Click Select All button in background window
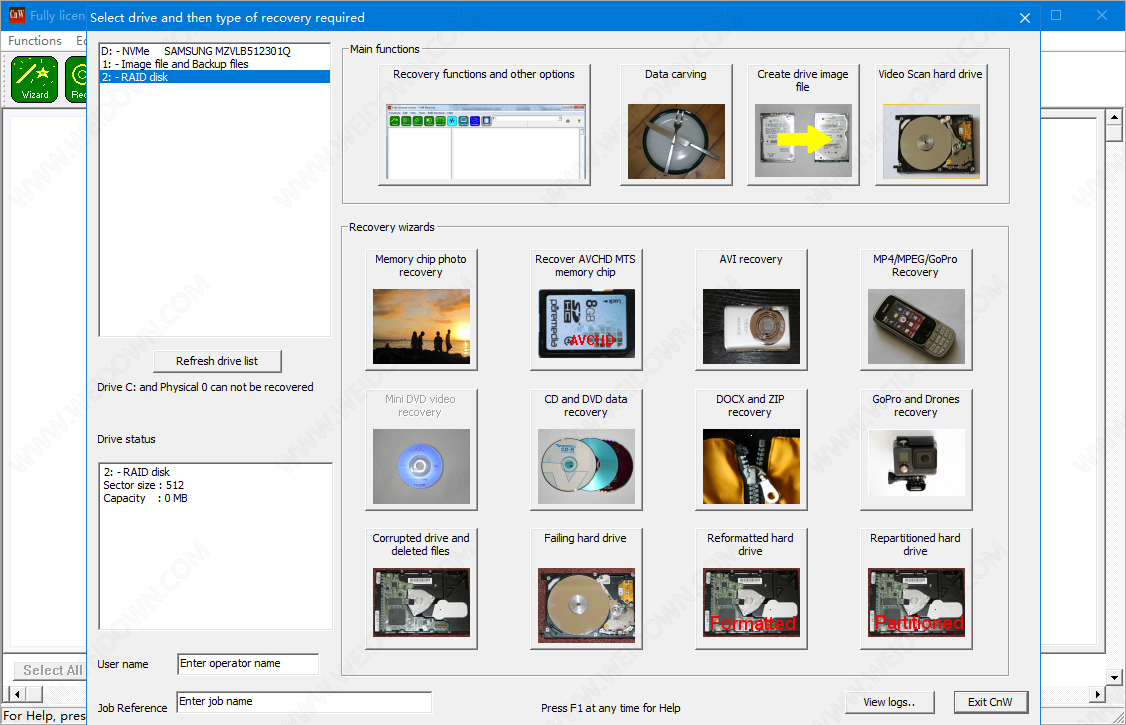 [50, 670]
